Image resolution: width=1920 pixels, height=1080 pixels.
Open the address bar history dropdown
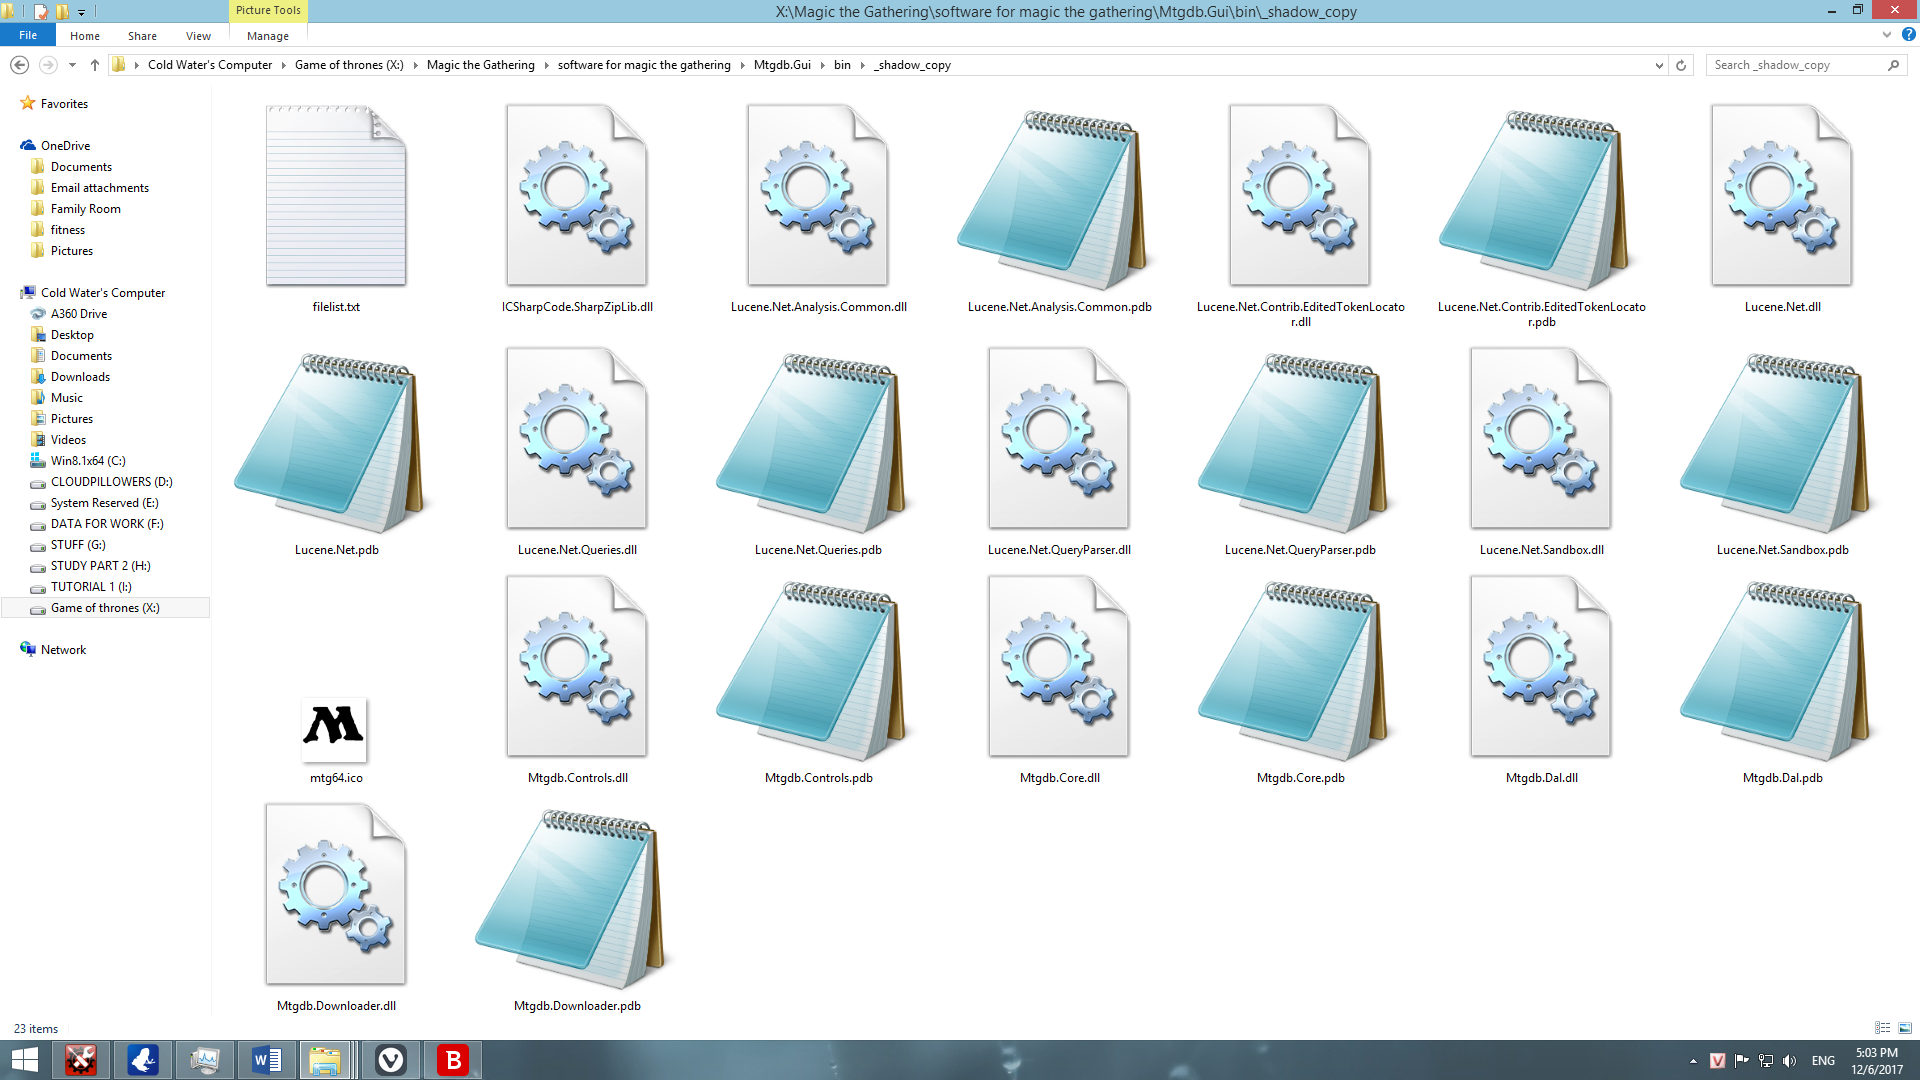point(1659,65)
